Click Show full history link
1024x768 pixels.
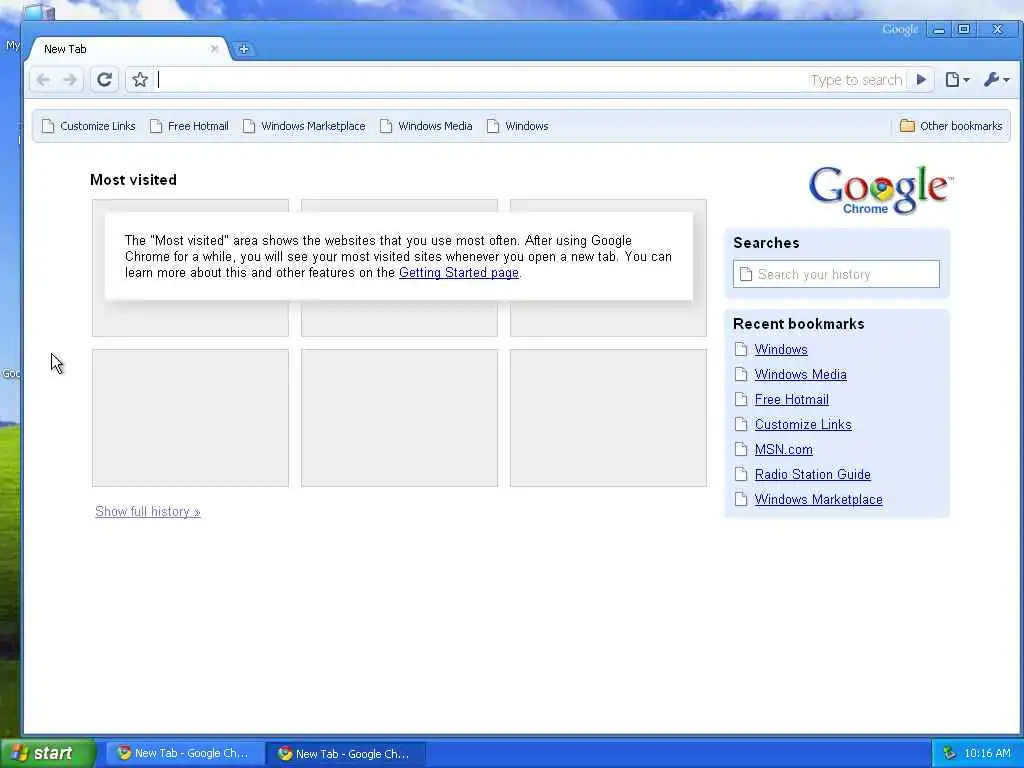pyautogui.click(x=148, y=511)
